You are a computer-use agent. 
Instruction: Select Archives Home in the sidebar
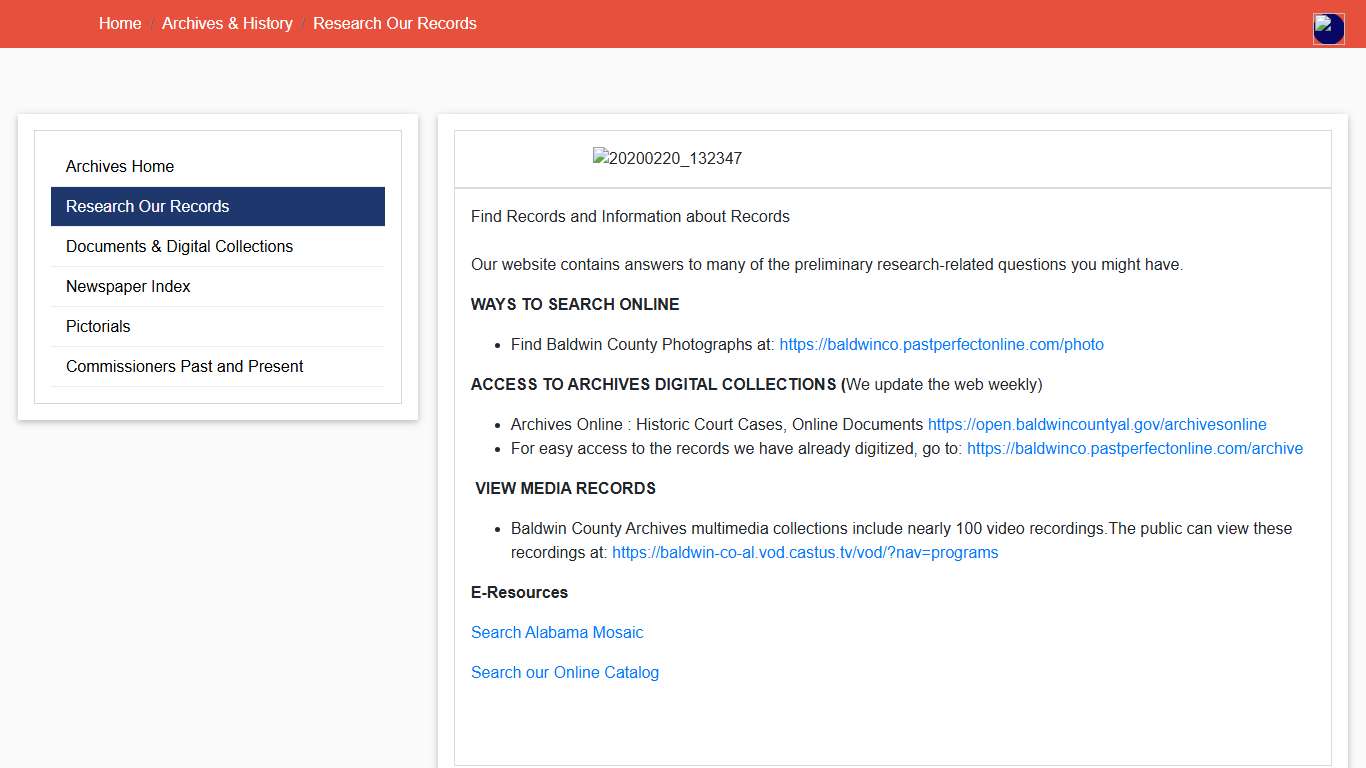coord(119,166)
